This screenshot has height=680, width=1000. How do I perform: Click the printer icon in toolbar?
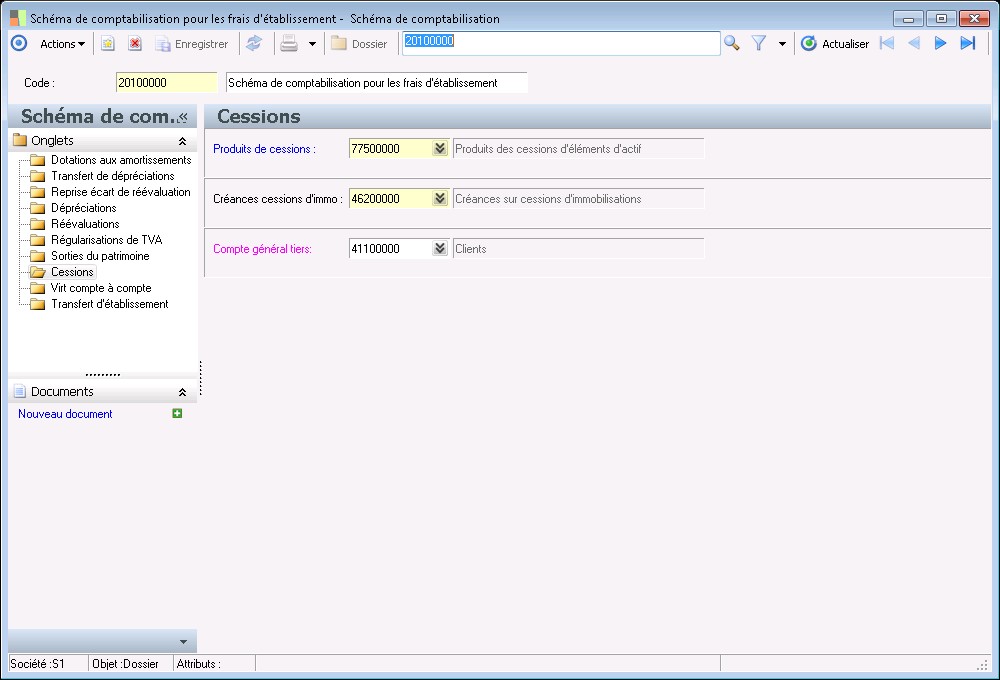point(289,44)
